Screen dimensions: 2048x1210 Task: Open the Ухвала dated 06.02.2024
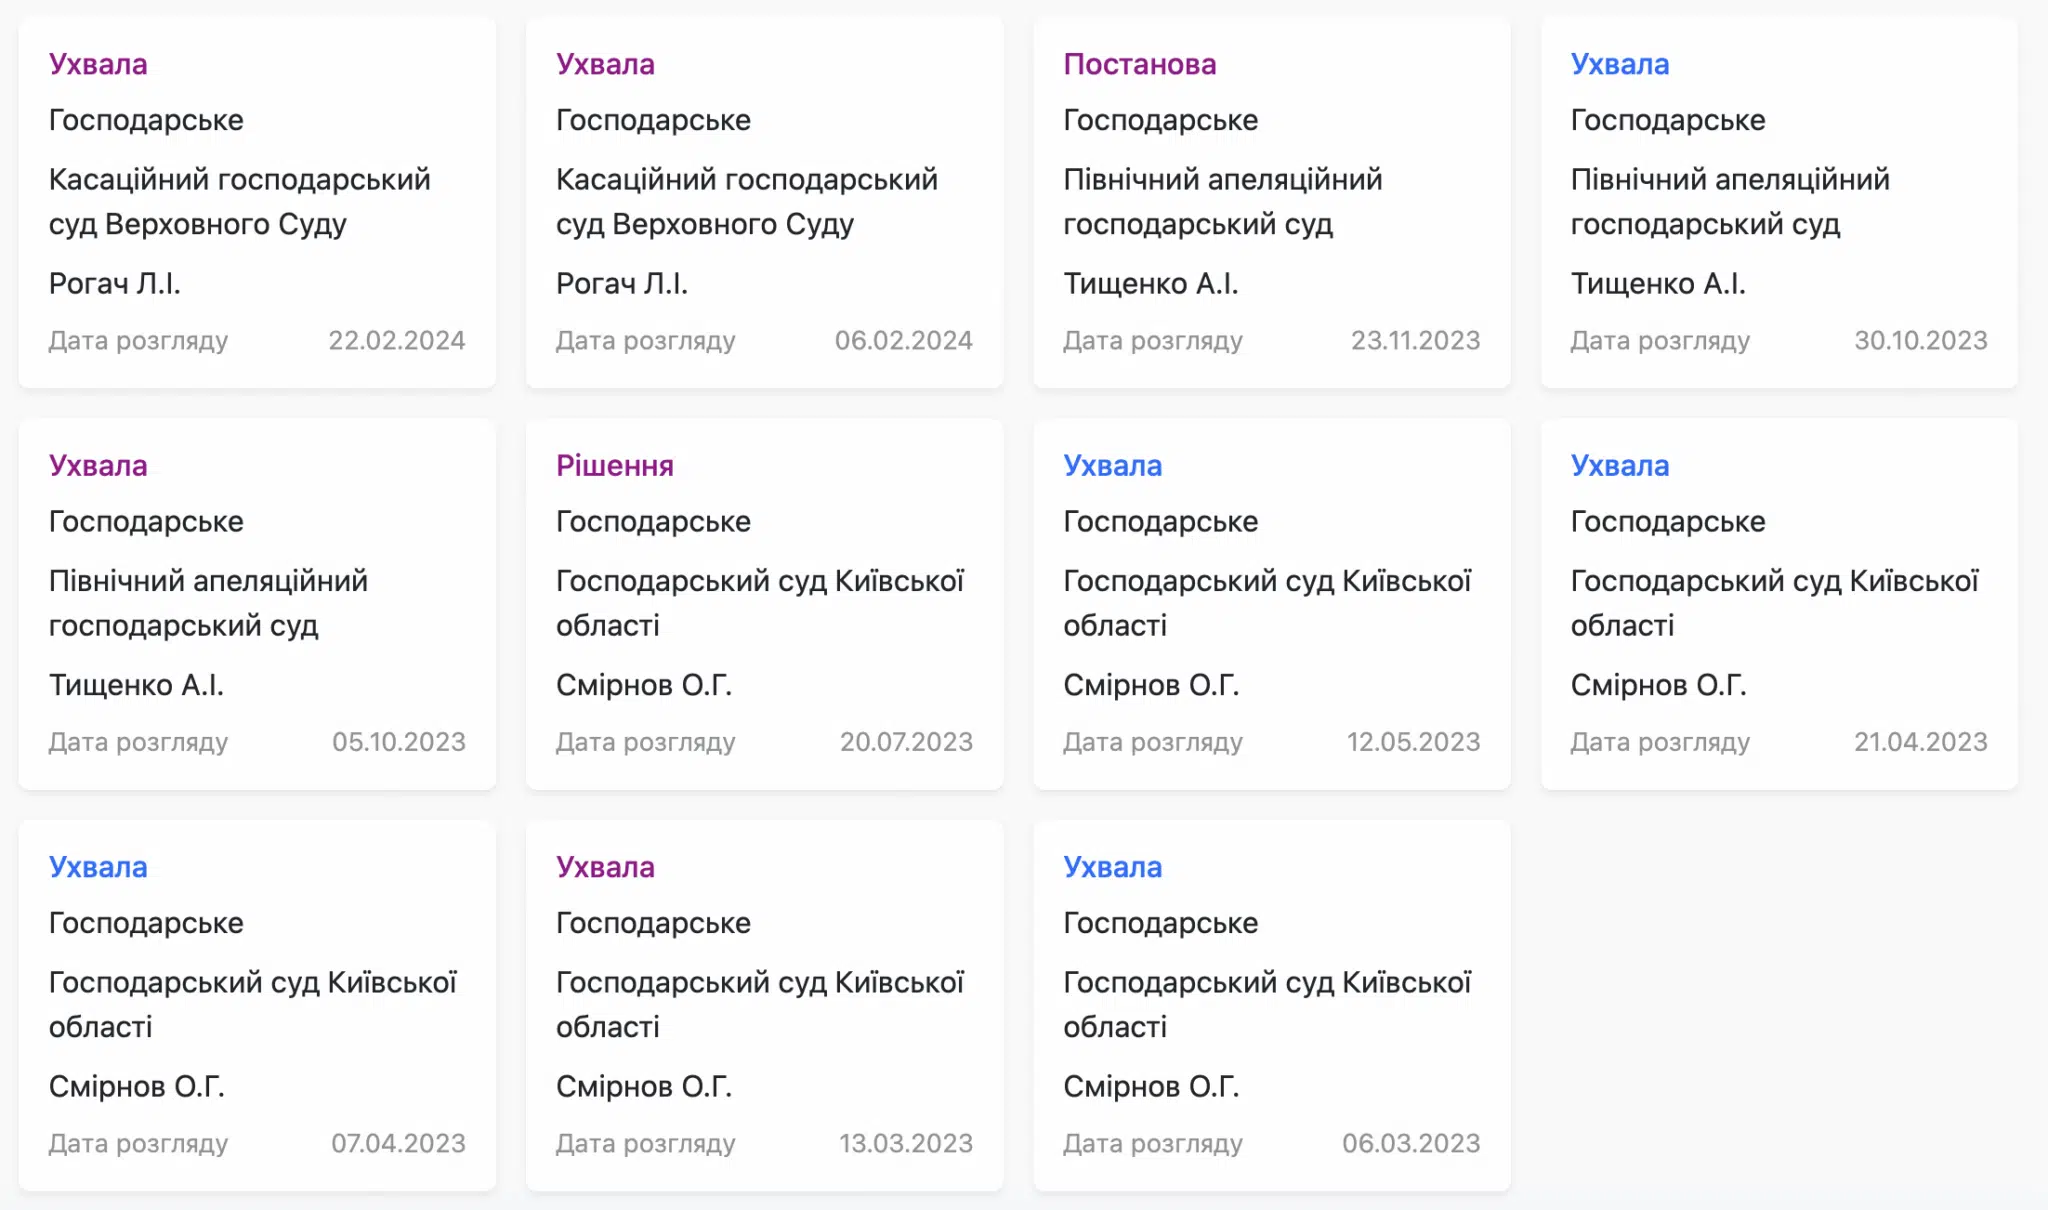click(605, 64)
